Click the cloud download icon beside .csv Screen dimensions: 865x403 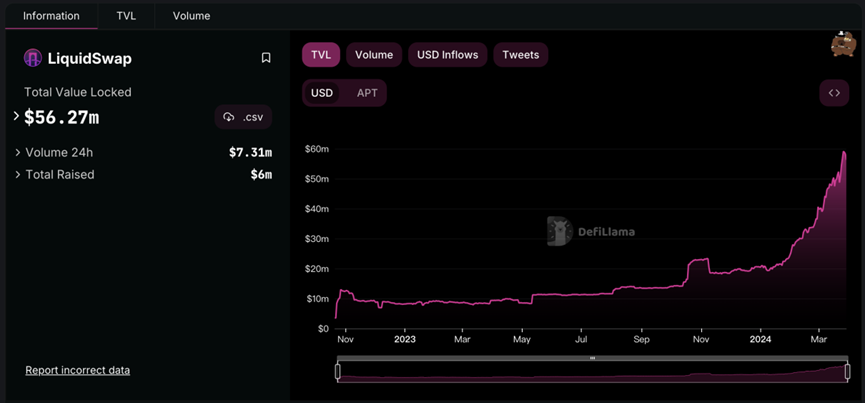pyautogui.click(x=228, y=117)
